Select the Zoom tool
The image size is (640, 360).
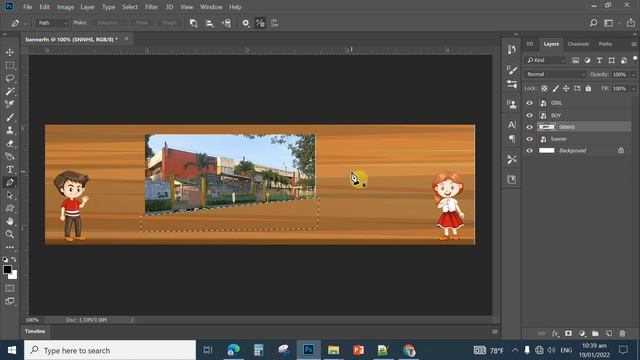coord(10,234)
